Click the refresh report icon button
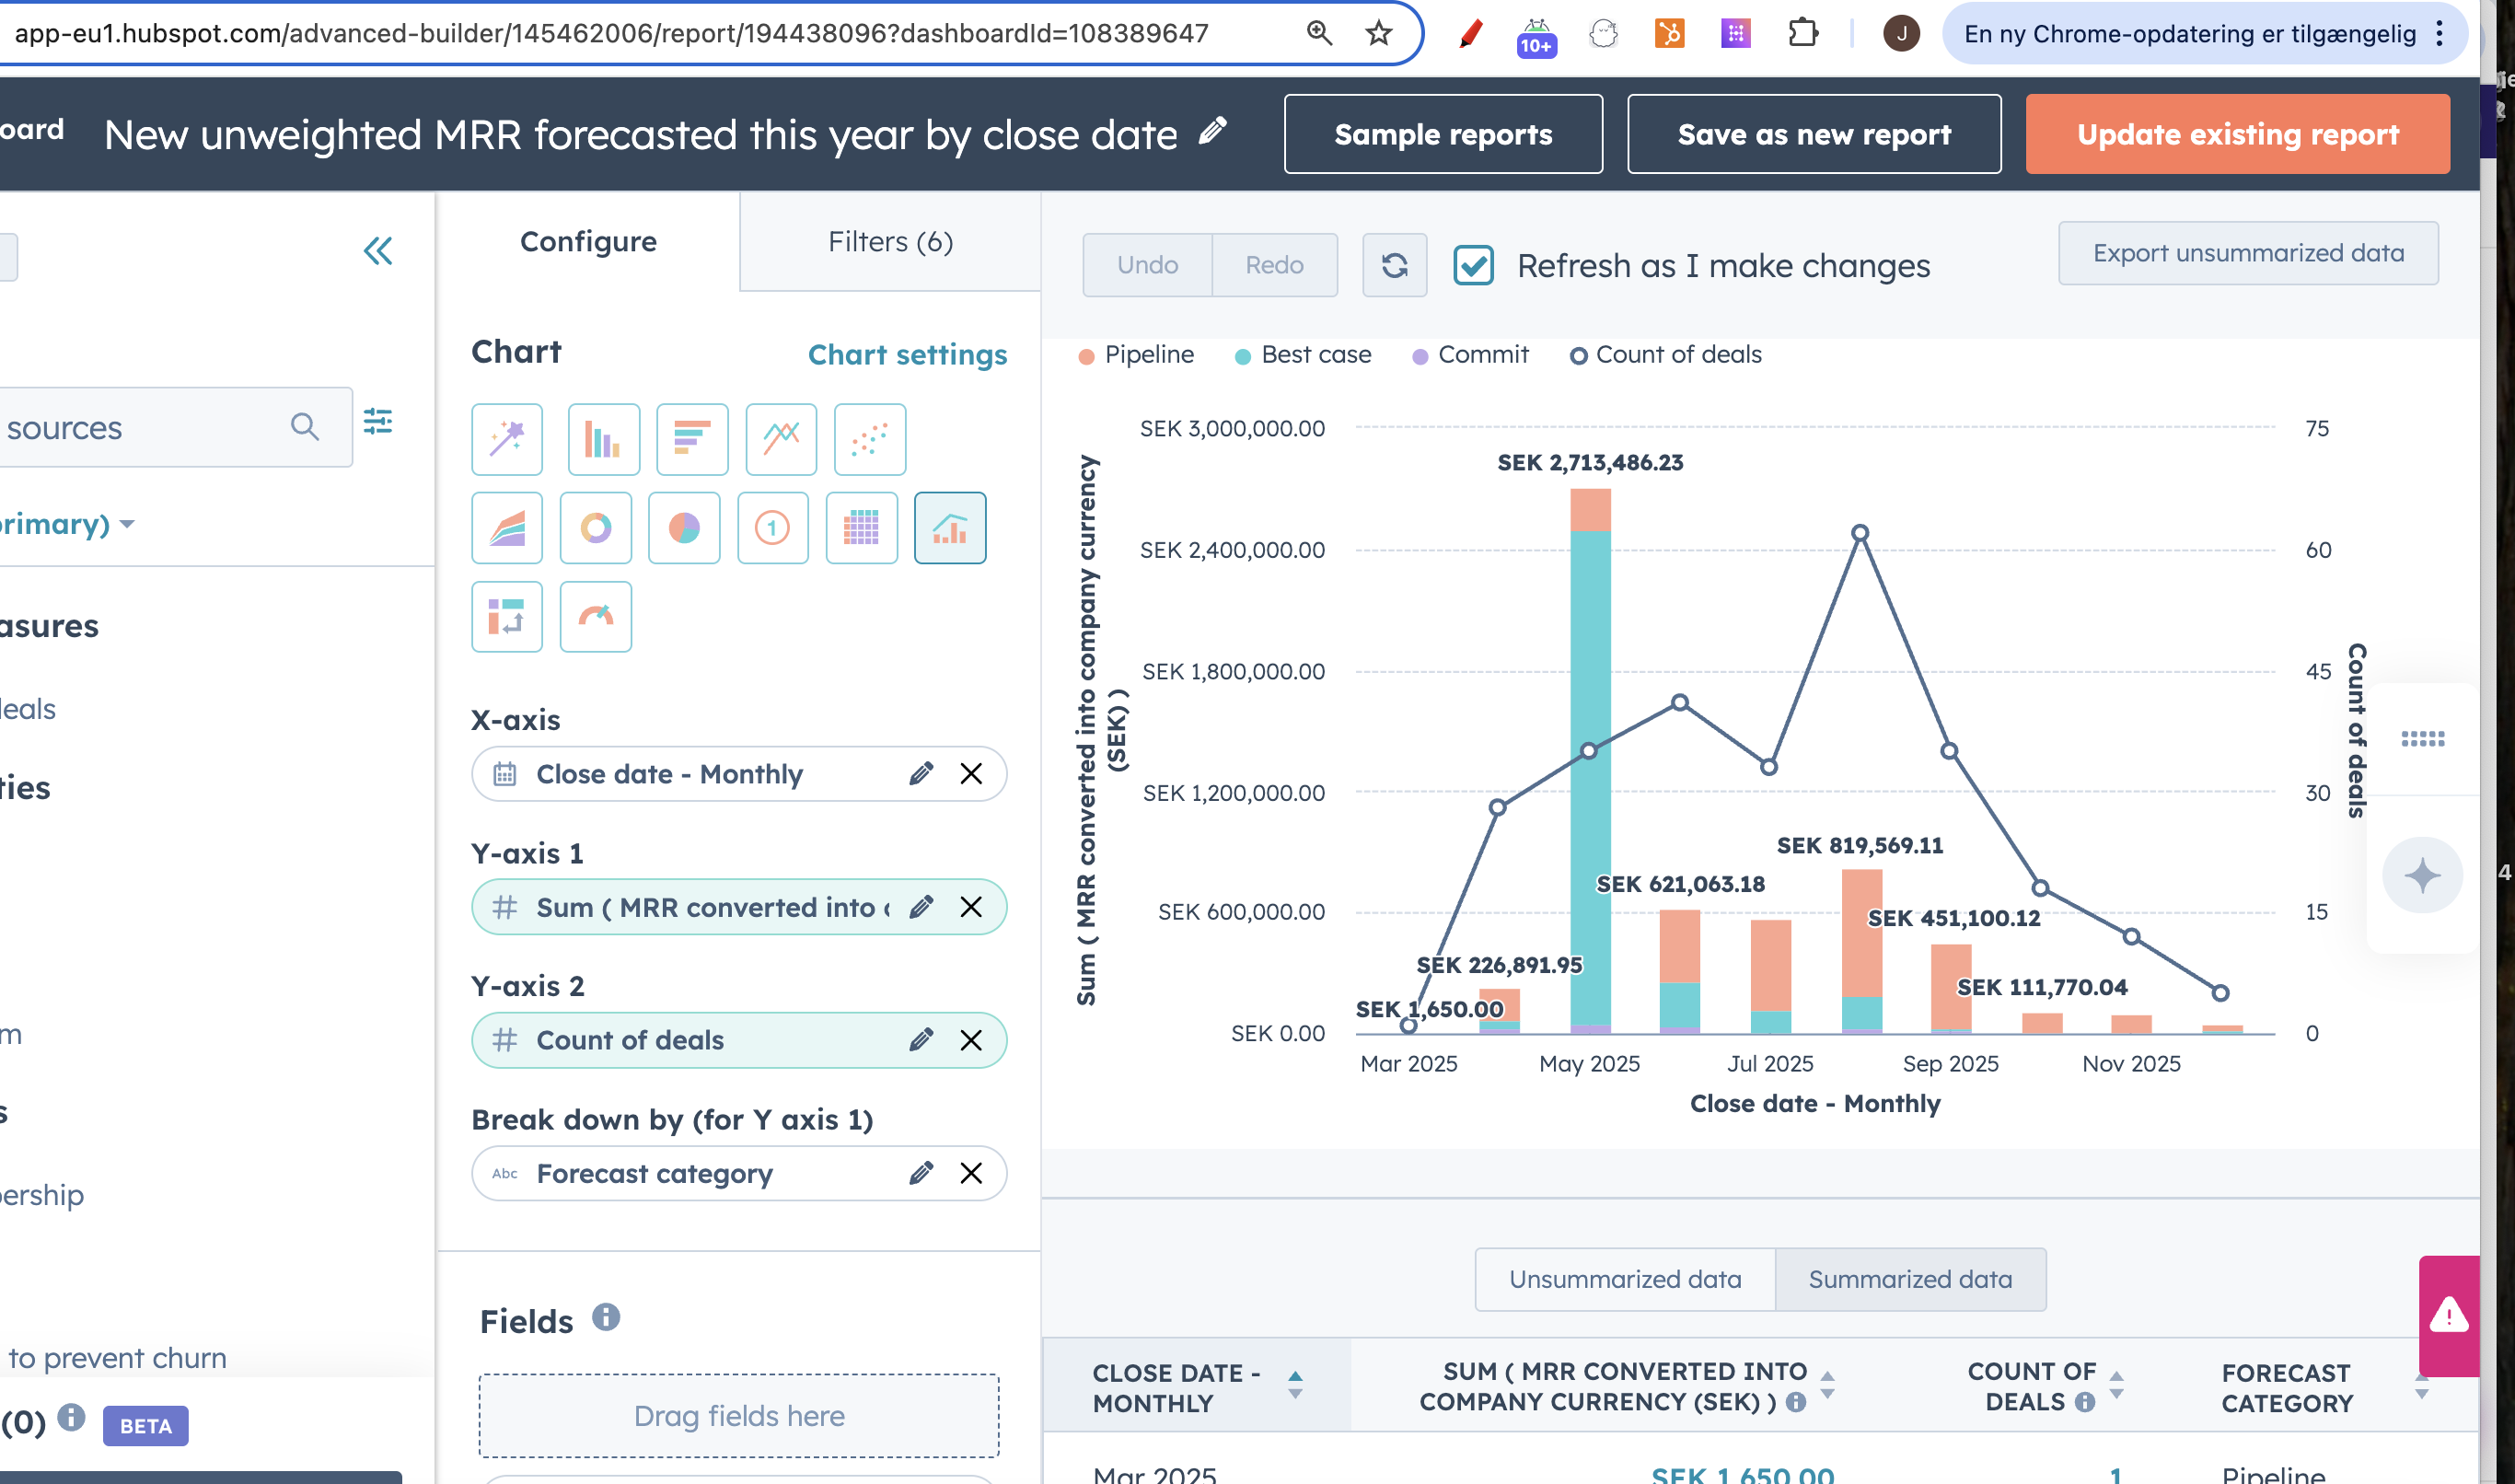2515x1484 pixels. coord(1394,265)
